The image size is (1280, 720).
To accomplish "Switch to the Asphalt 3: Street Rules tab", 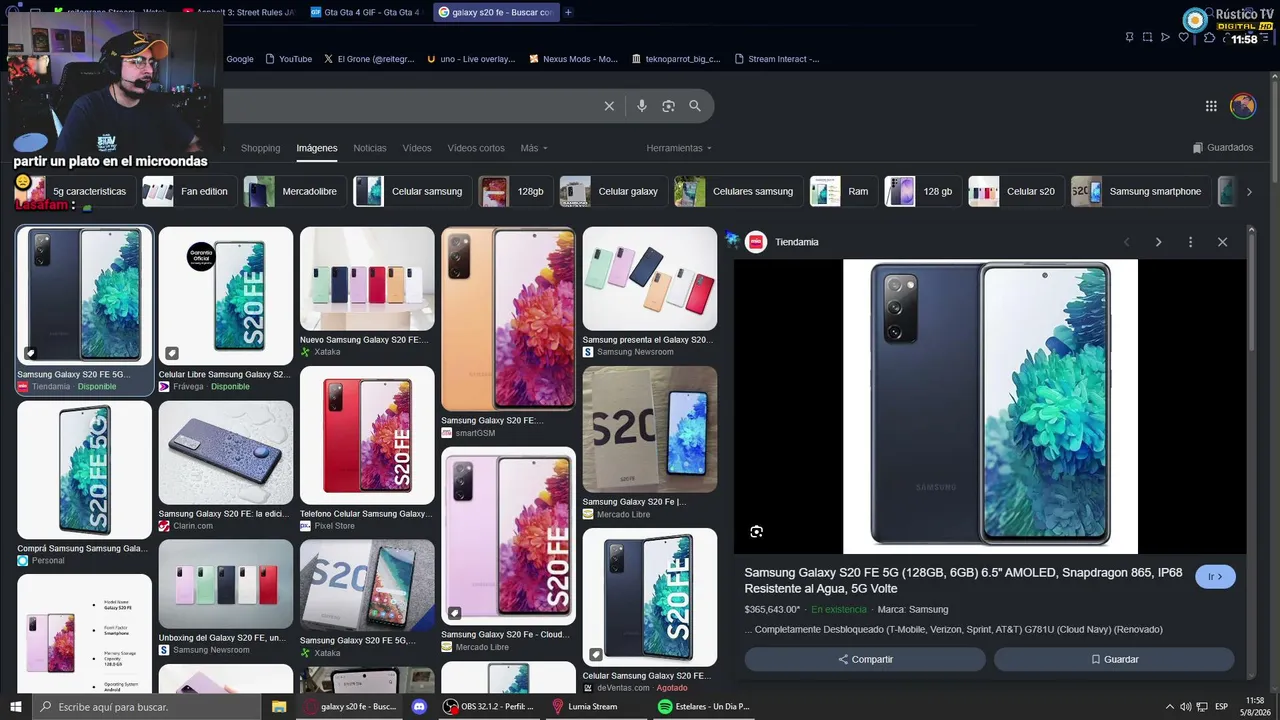I will [x=238, y=12].
